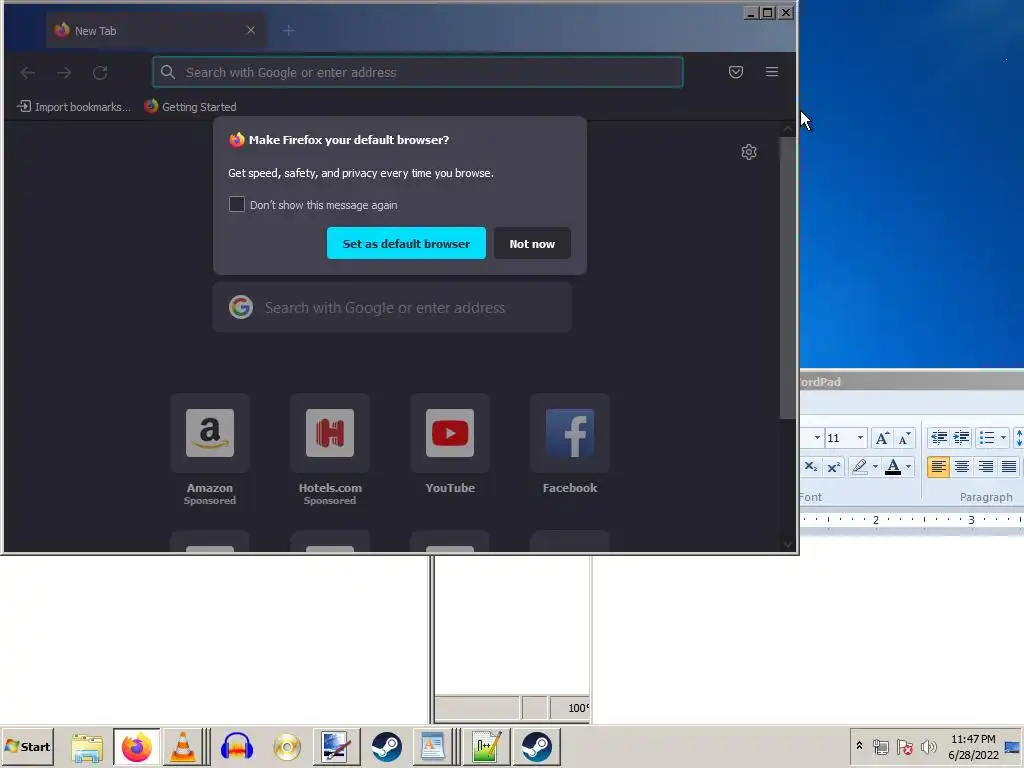Click WordPad grow font icon

(882, 438)
